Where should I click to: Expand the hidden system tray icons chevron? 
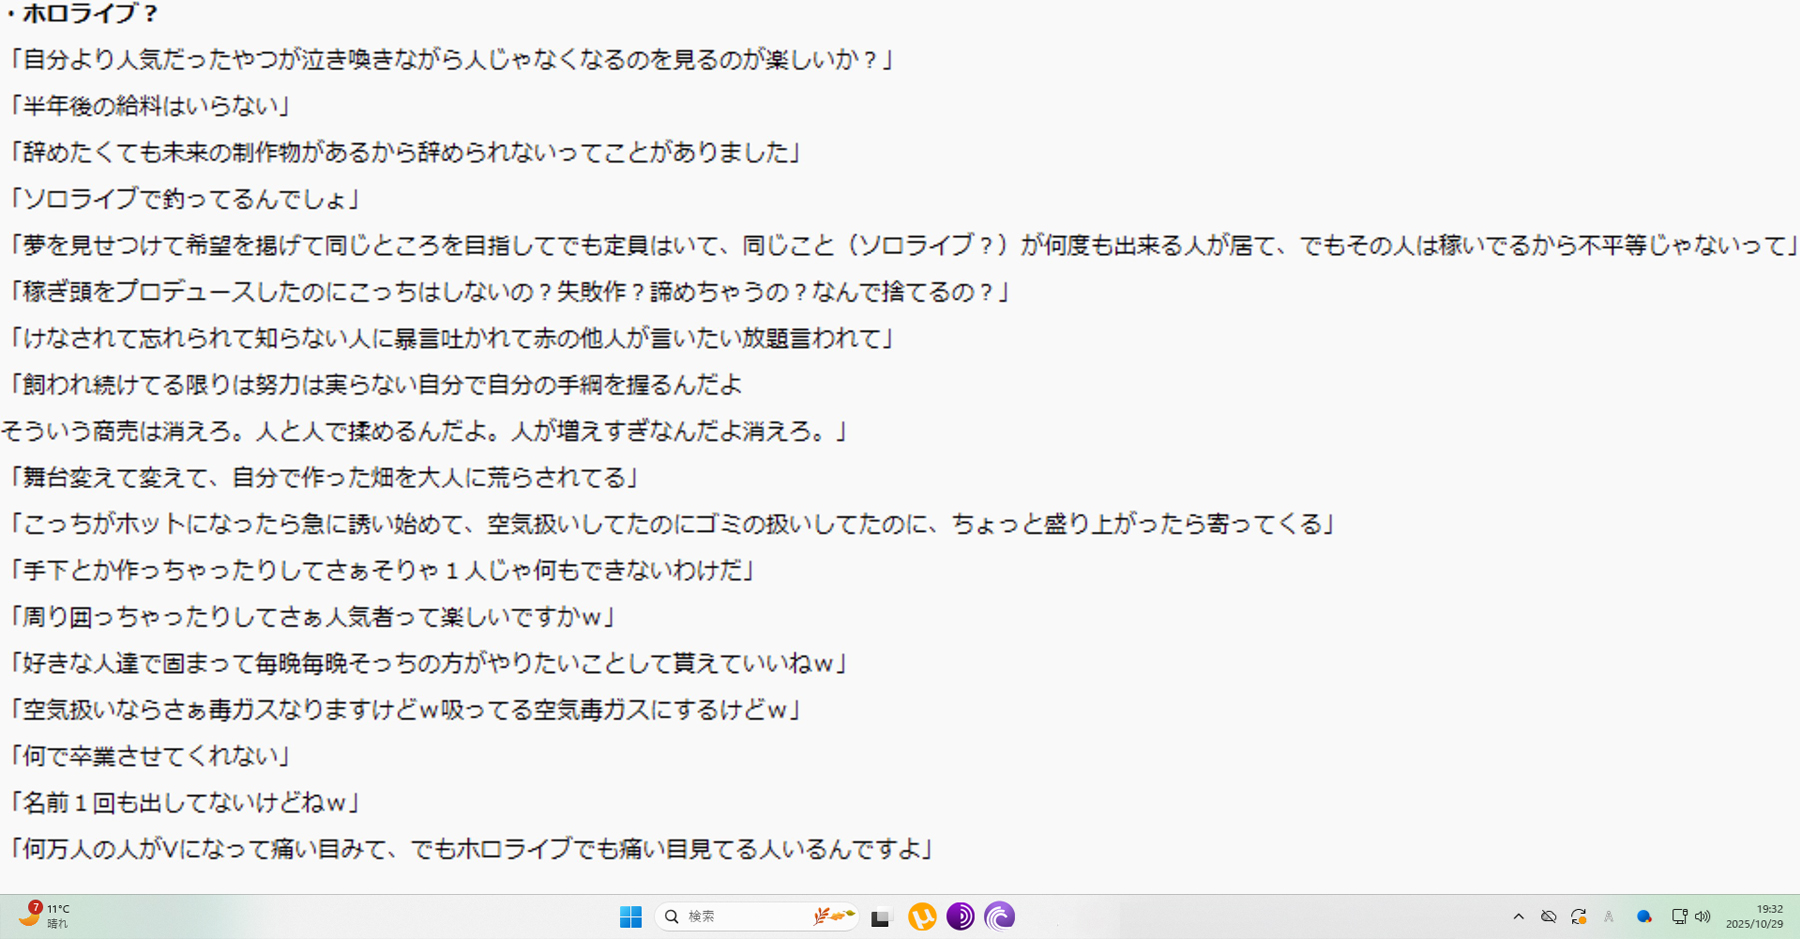tap(1518, 916)
